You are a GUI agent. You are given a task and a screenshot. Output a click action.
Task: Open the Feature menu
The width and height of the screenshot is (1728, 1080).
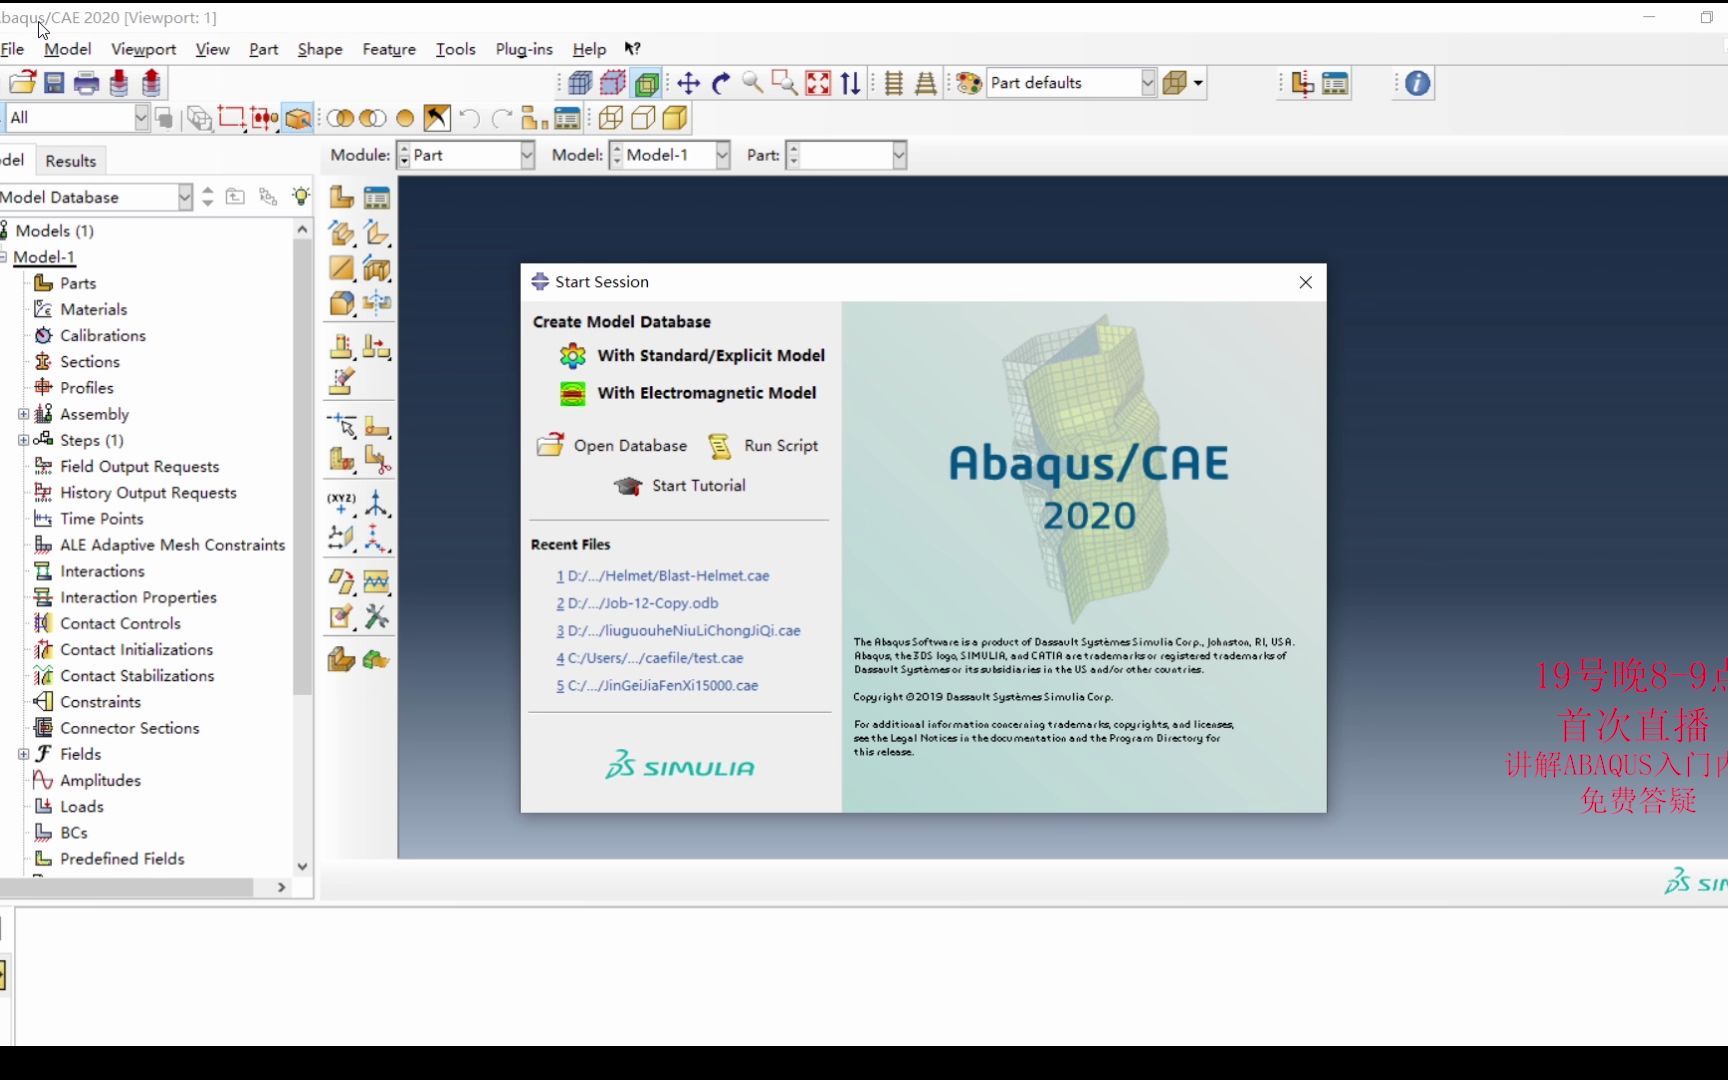tap(389, 49)
